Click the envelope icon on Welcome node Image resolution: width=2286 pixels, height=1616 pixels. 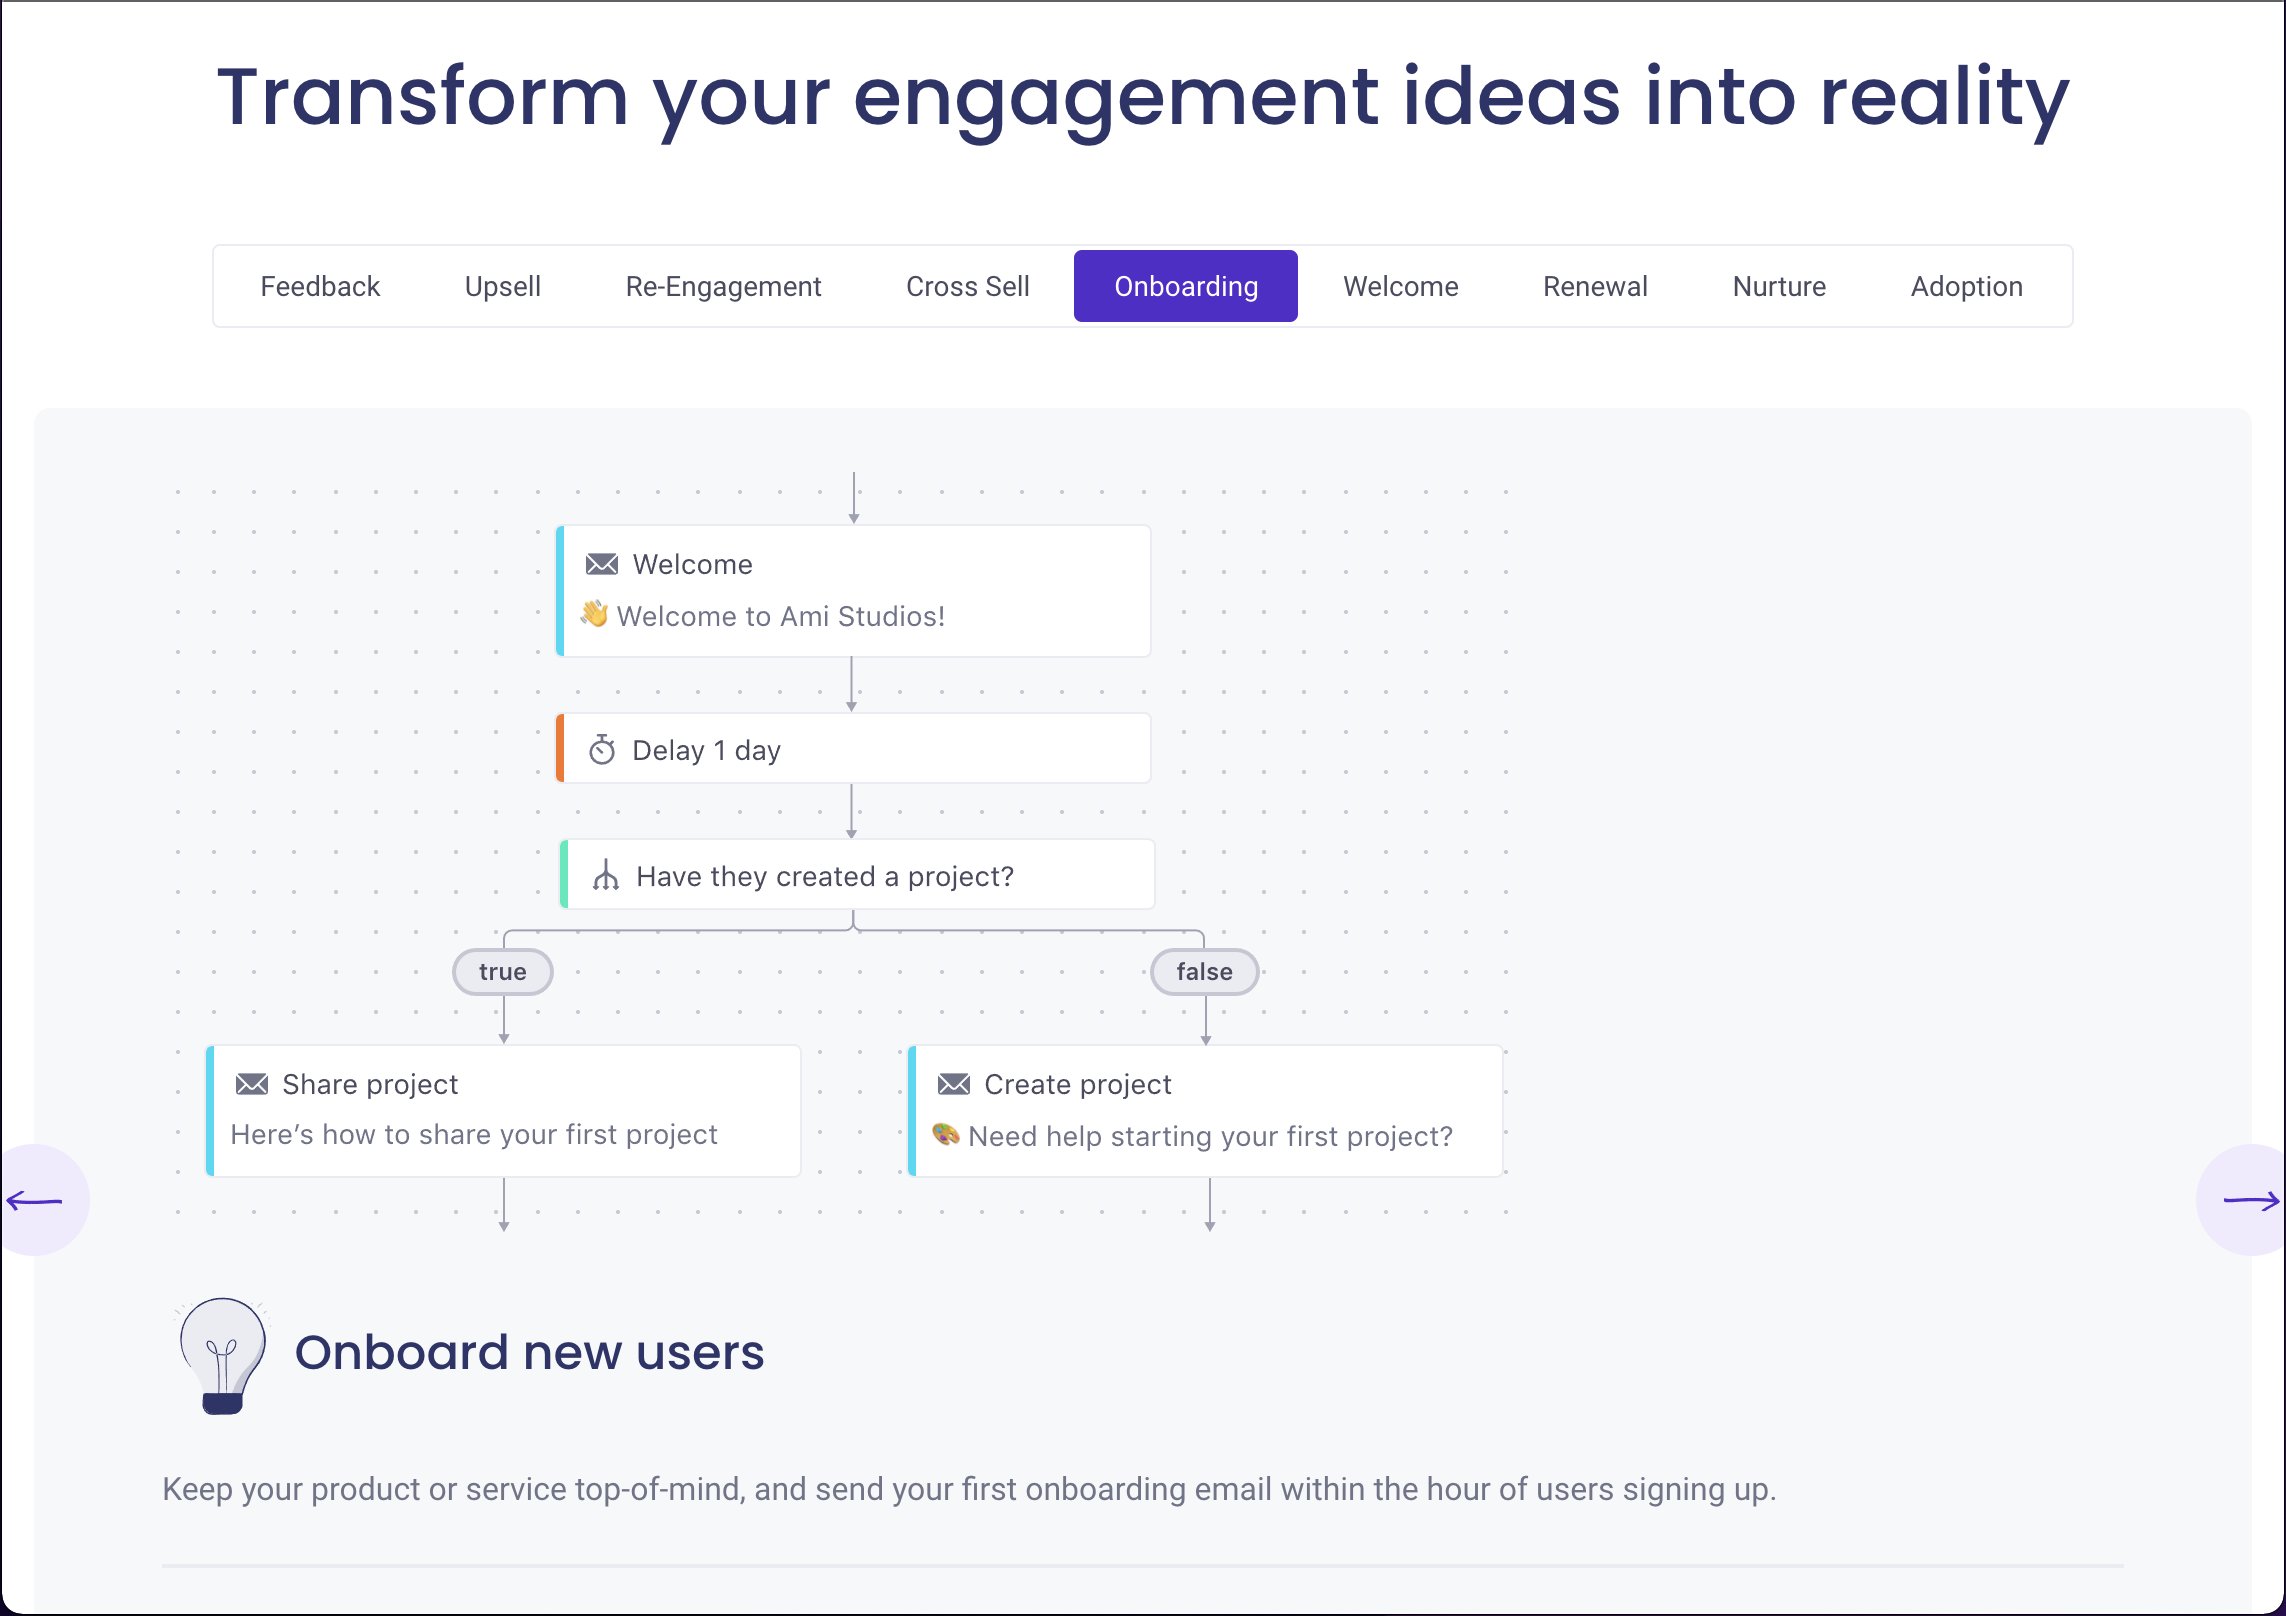click(602, 564)
